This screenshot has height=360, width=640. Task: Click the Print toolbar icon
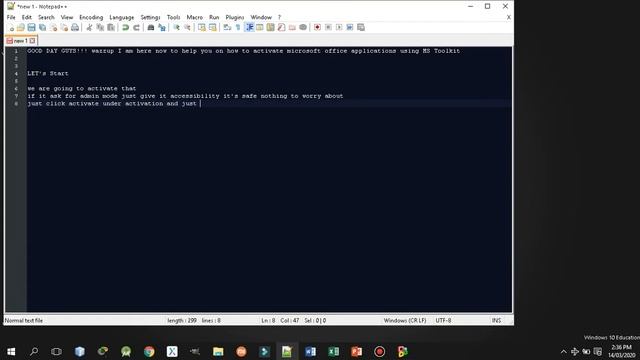point(75,27)
